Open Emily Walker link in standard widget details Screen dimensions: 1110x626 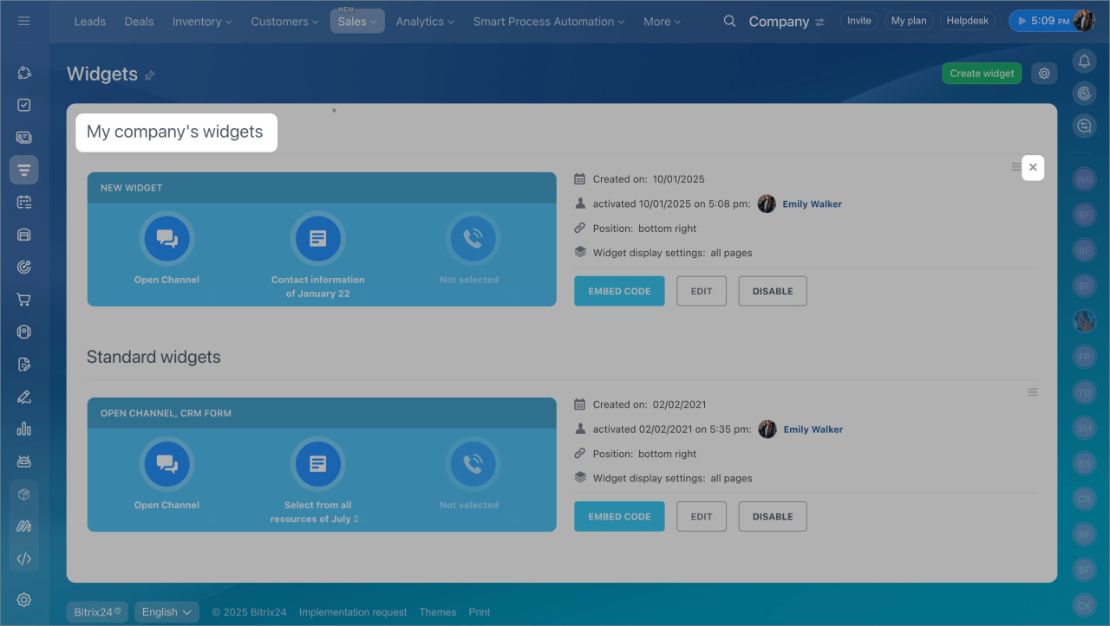pyautogui.click(x=813, y=429)
